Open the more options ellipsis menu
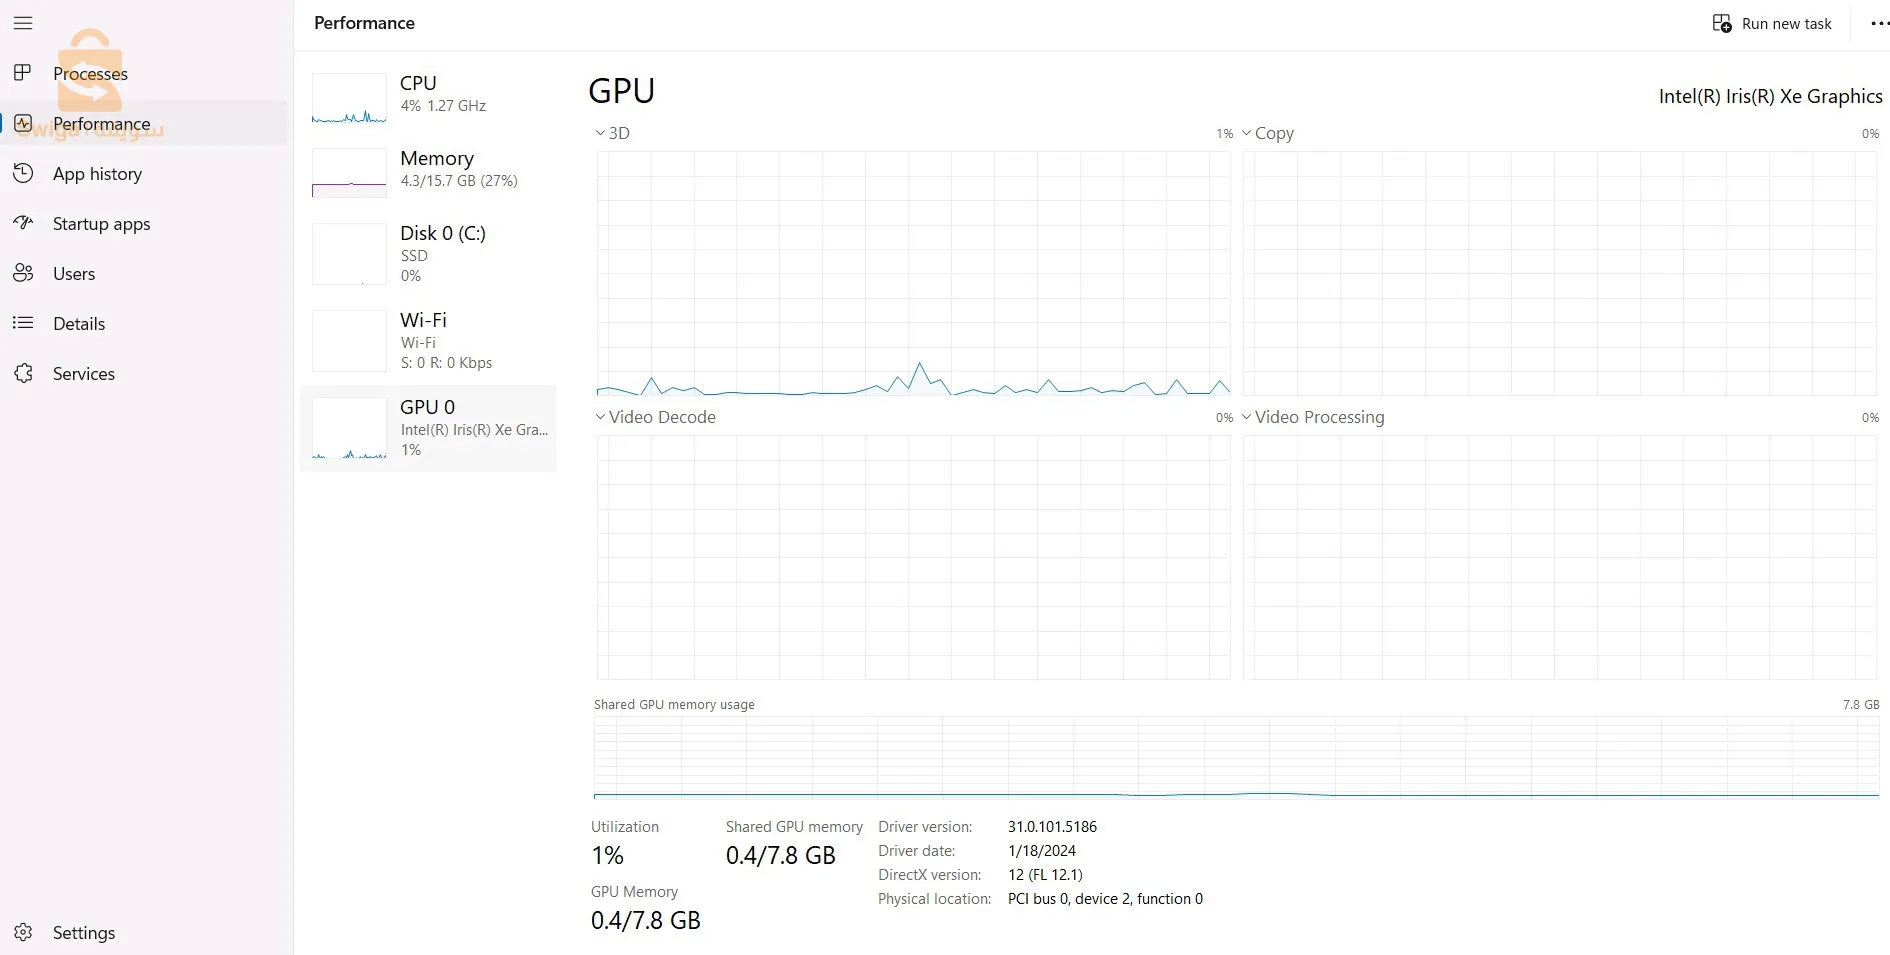Screen dimensions: 1890x955 point(1878,22)
